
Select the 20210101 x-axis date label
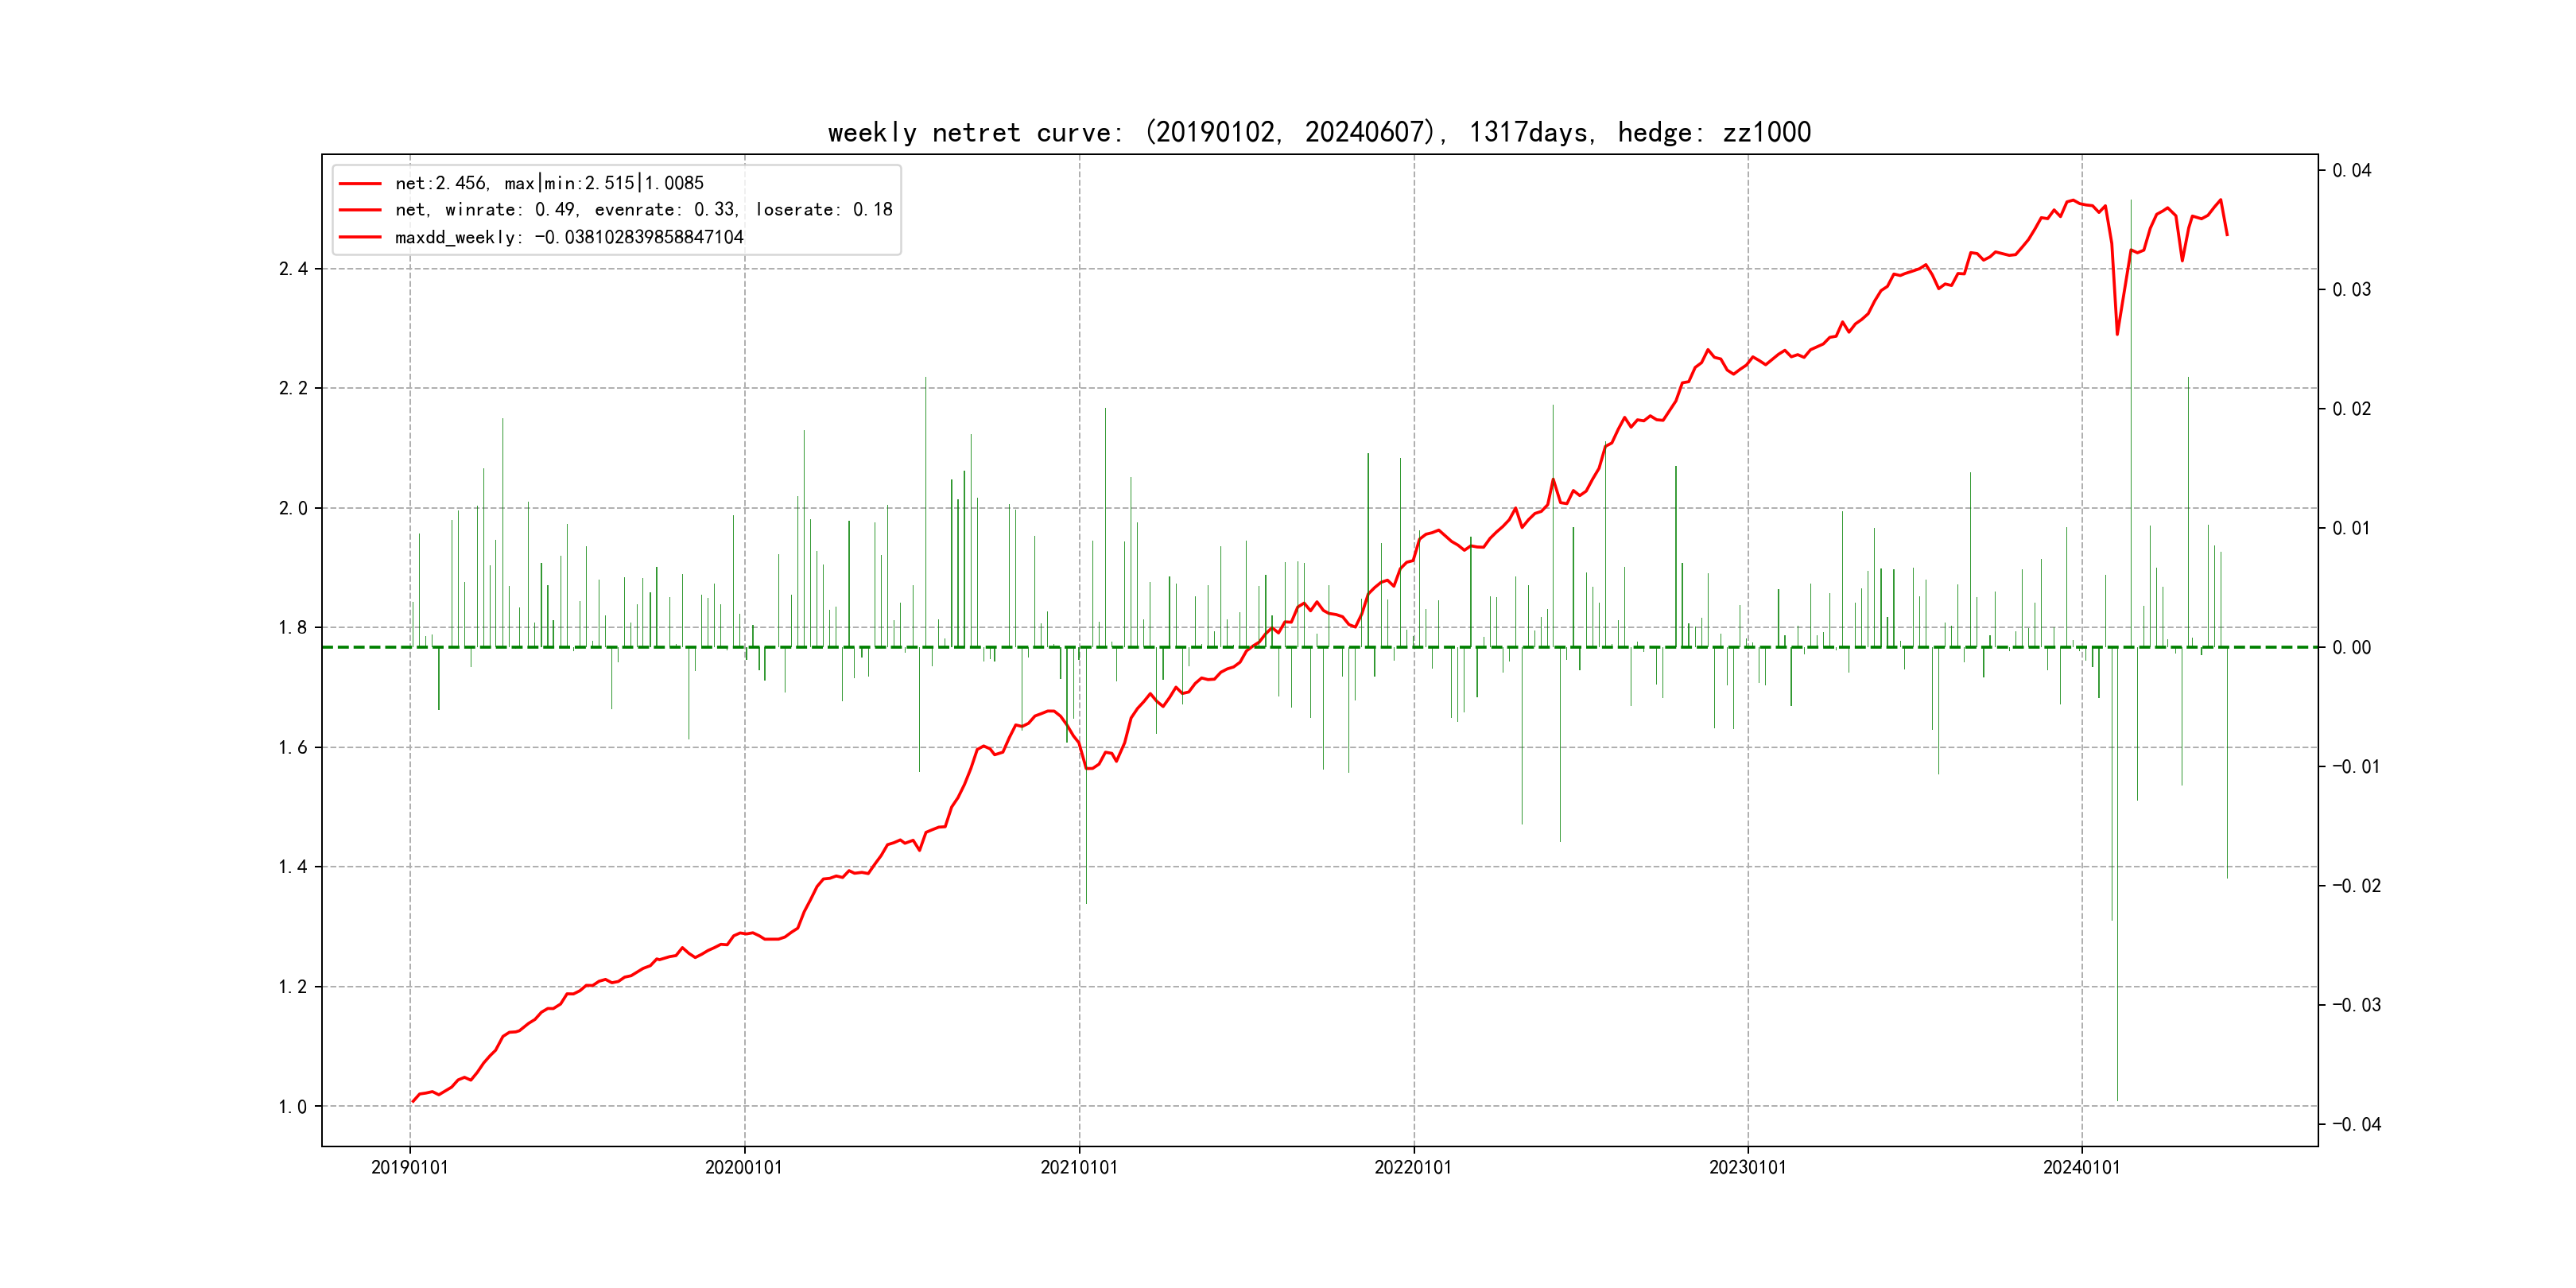click(x=1079, y=1167)
